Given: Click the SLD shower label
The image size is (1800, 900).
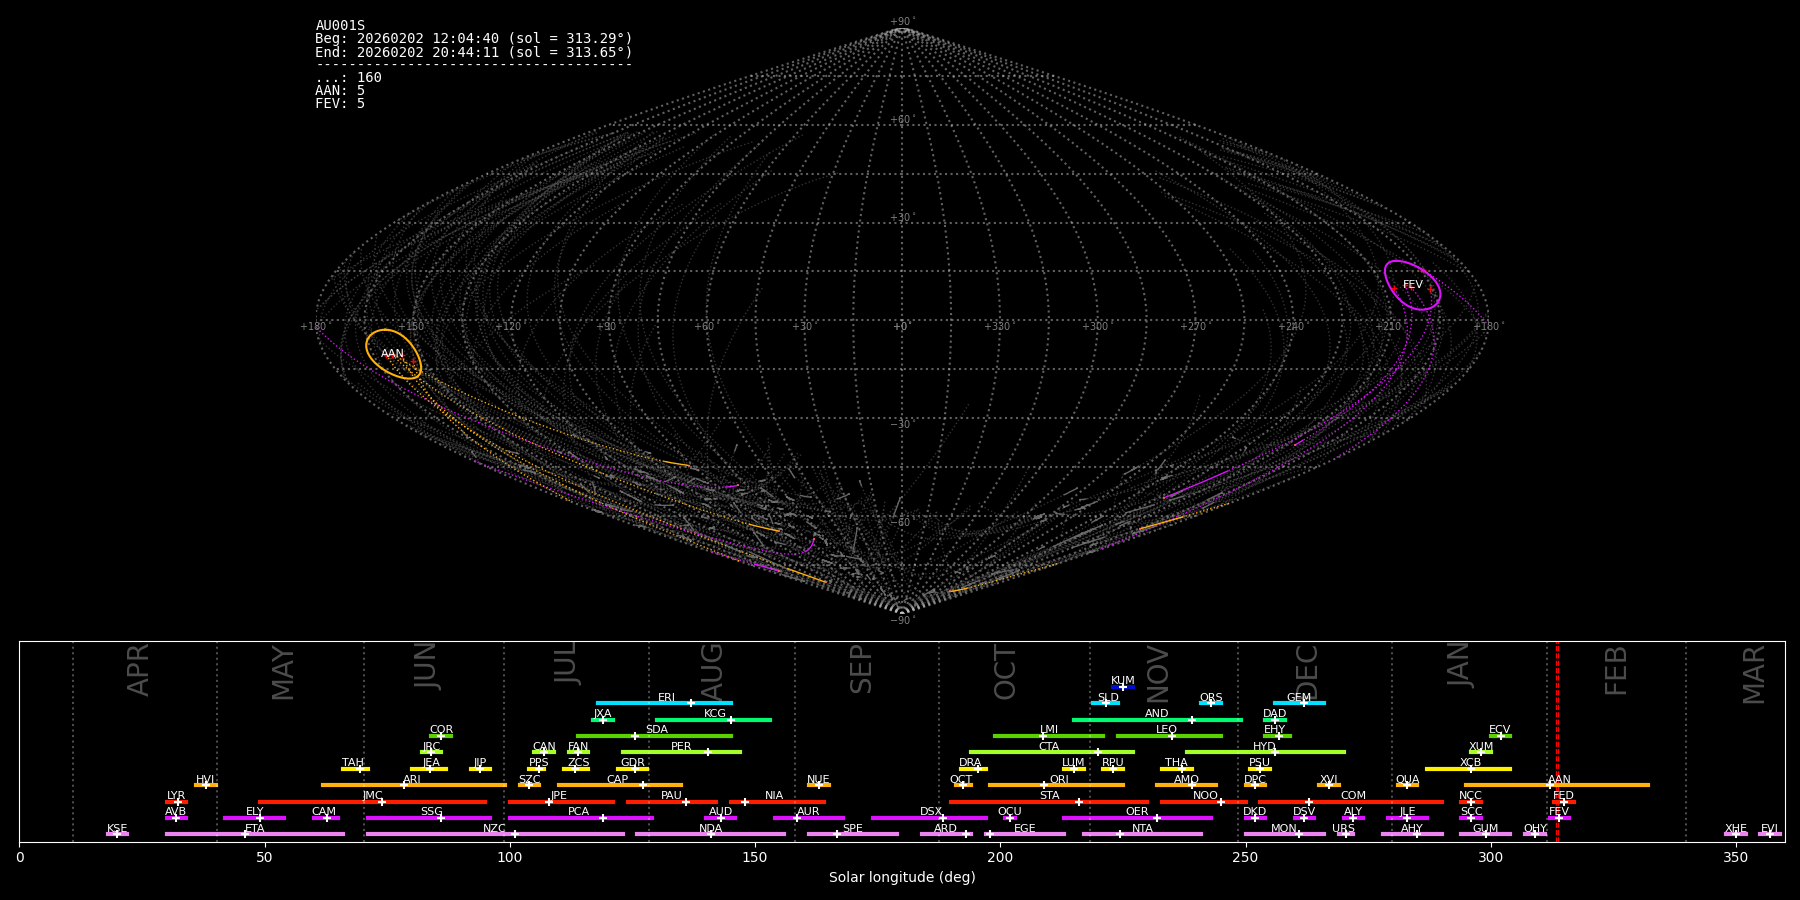Looking at the screenshot, I should point(1108,698).
